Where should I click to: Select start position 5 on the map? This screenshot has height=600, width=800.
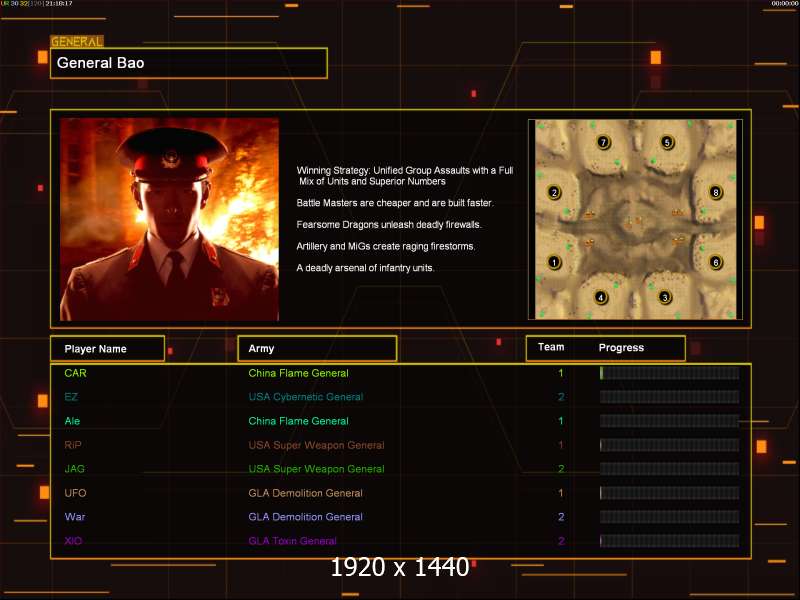667,142
